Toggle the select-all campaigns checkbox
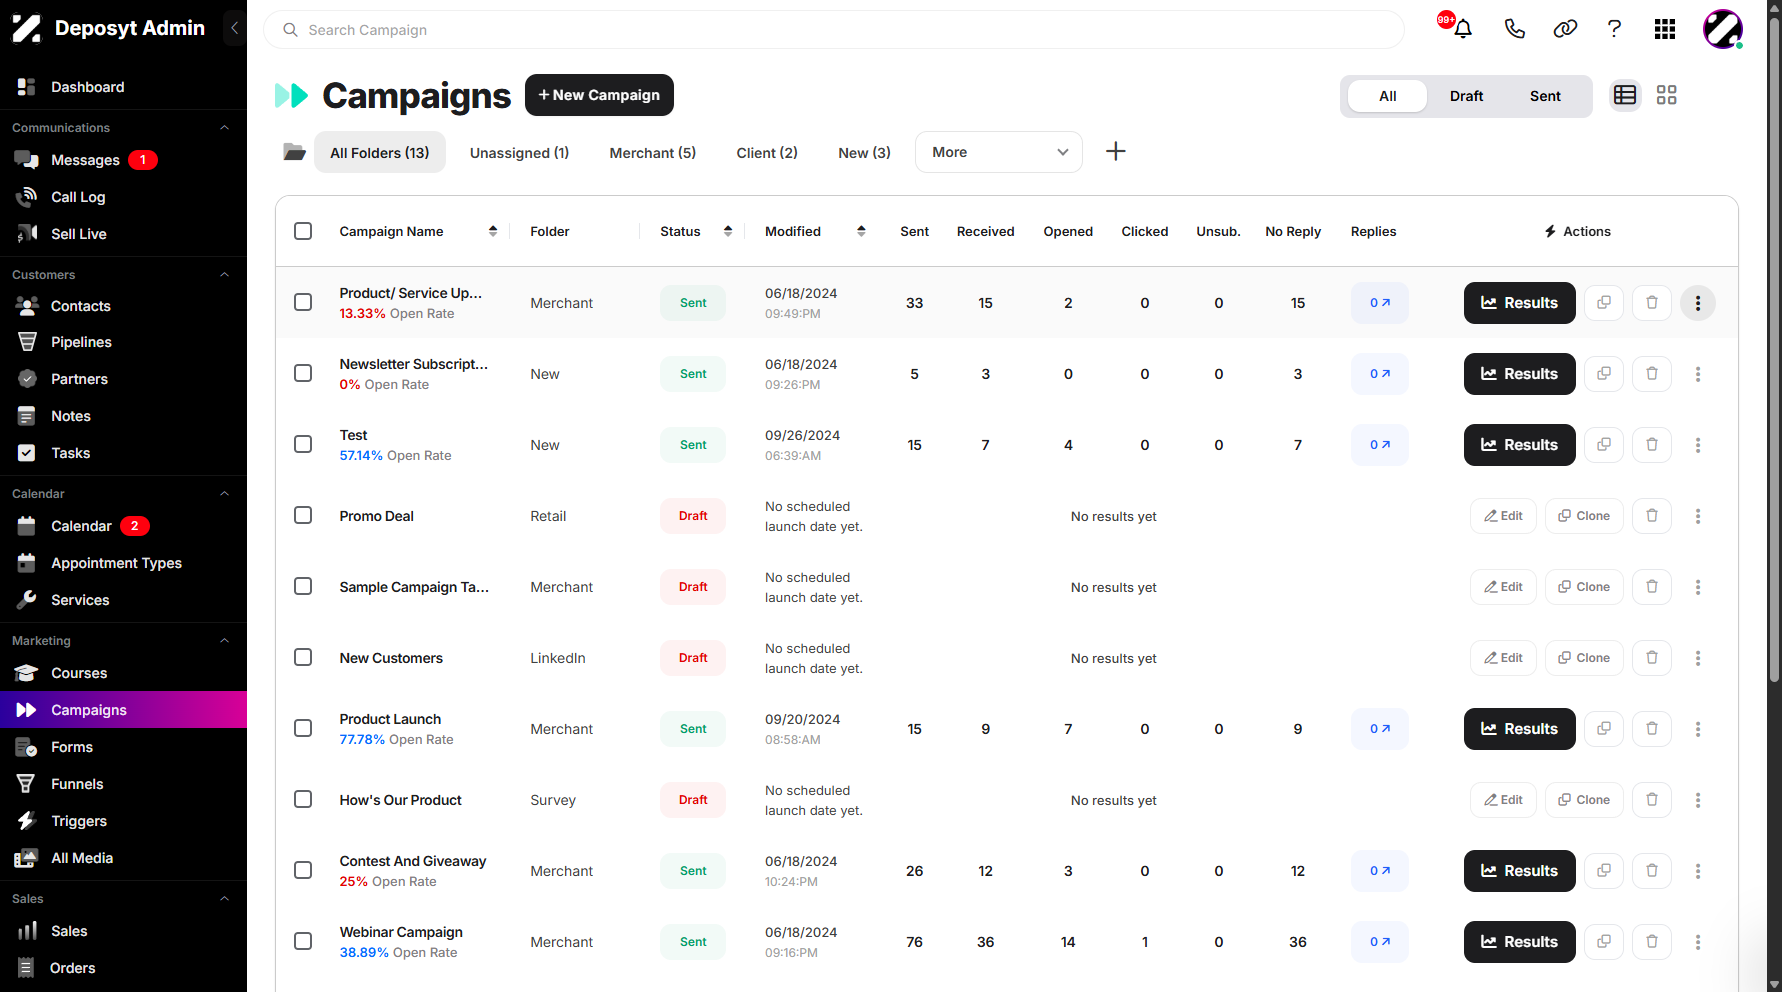1782x992 pixels. [303, 231]
